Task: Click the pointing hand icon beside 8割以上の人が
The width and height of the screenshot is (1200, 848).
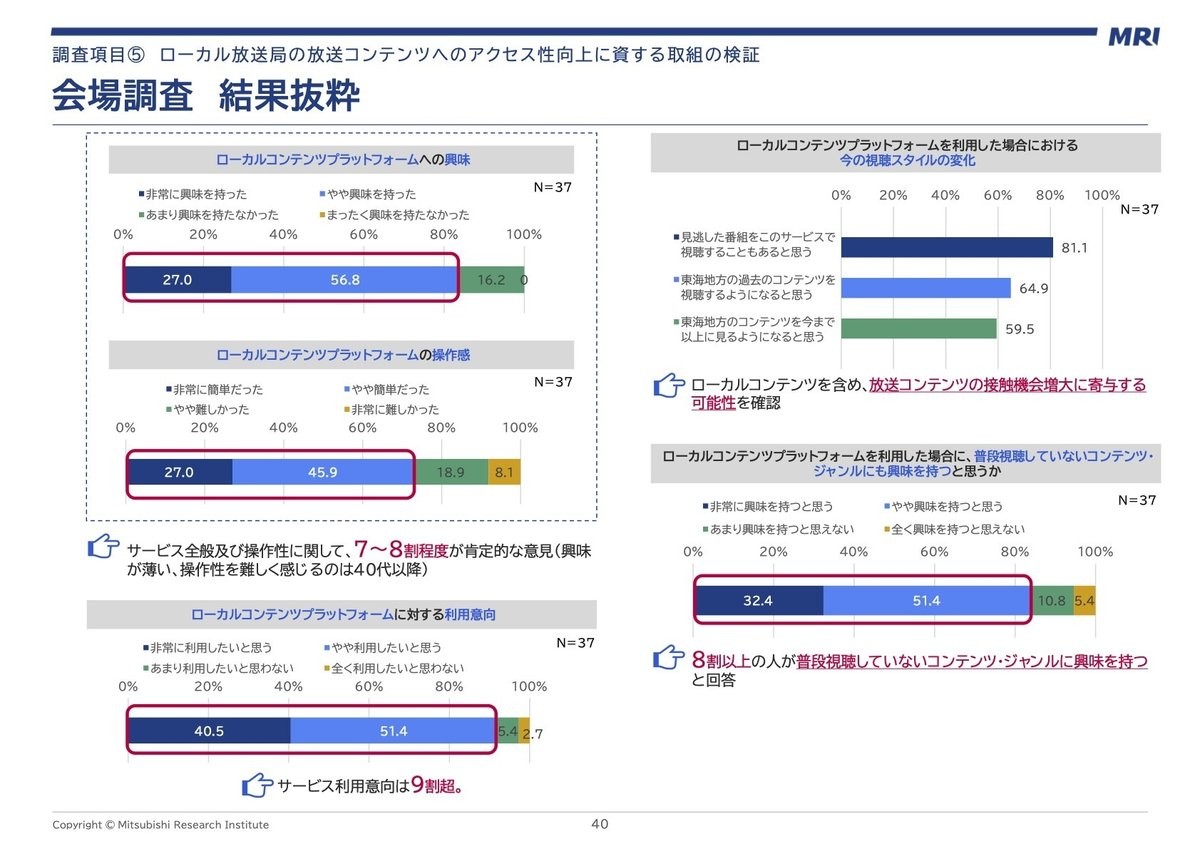Action: (x=667, y=659)
